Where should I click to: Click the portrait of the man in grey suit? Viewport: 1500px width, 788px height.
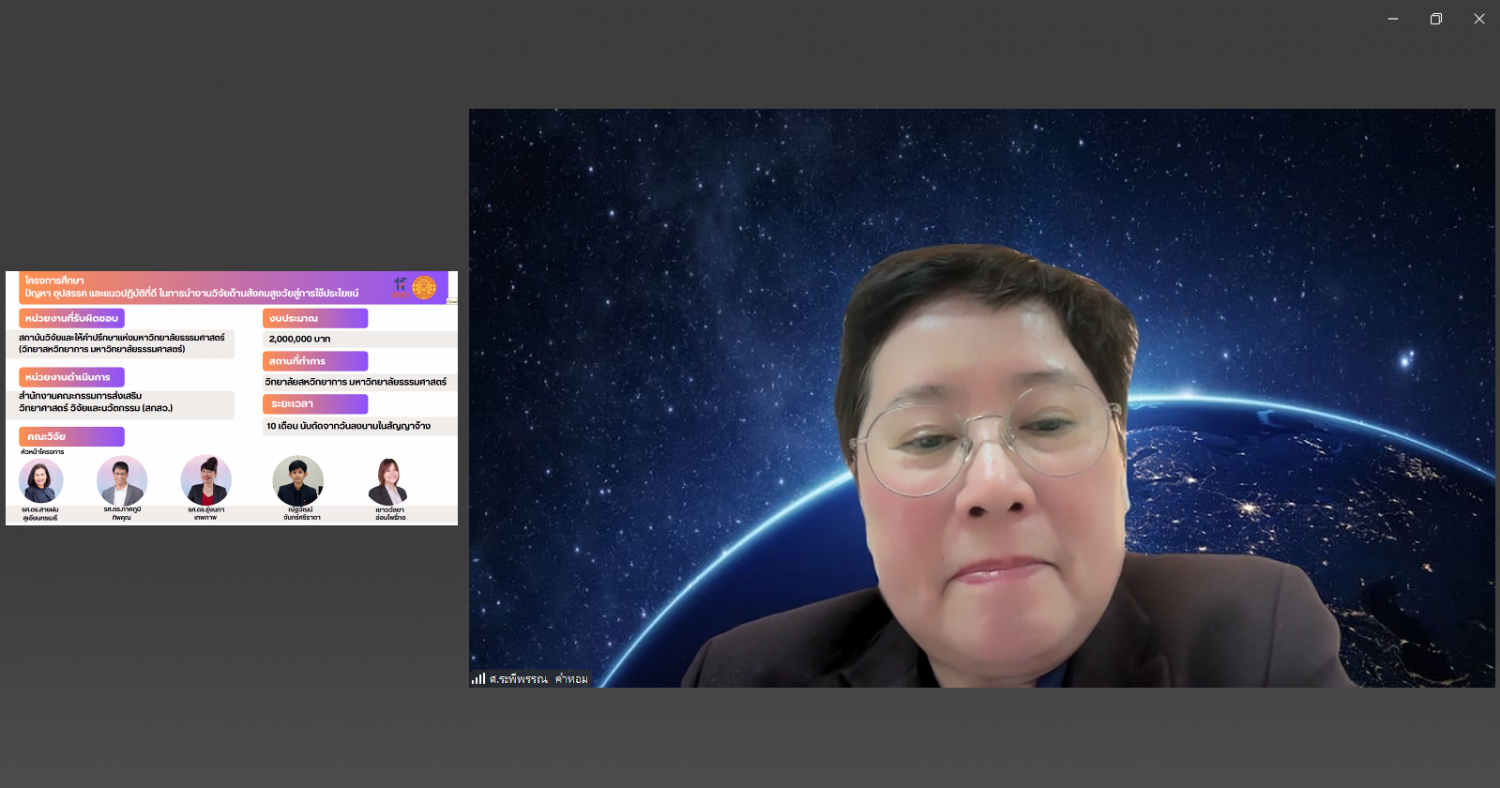122,481
